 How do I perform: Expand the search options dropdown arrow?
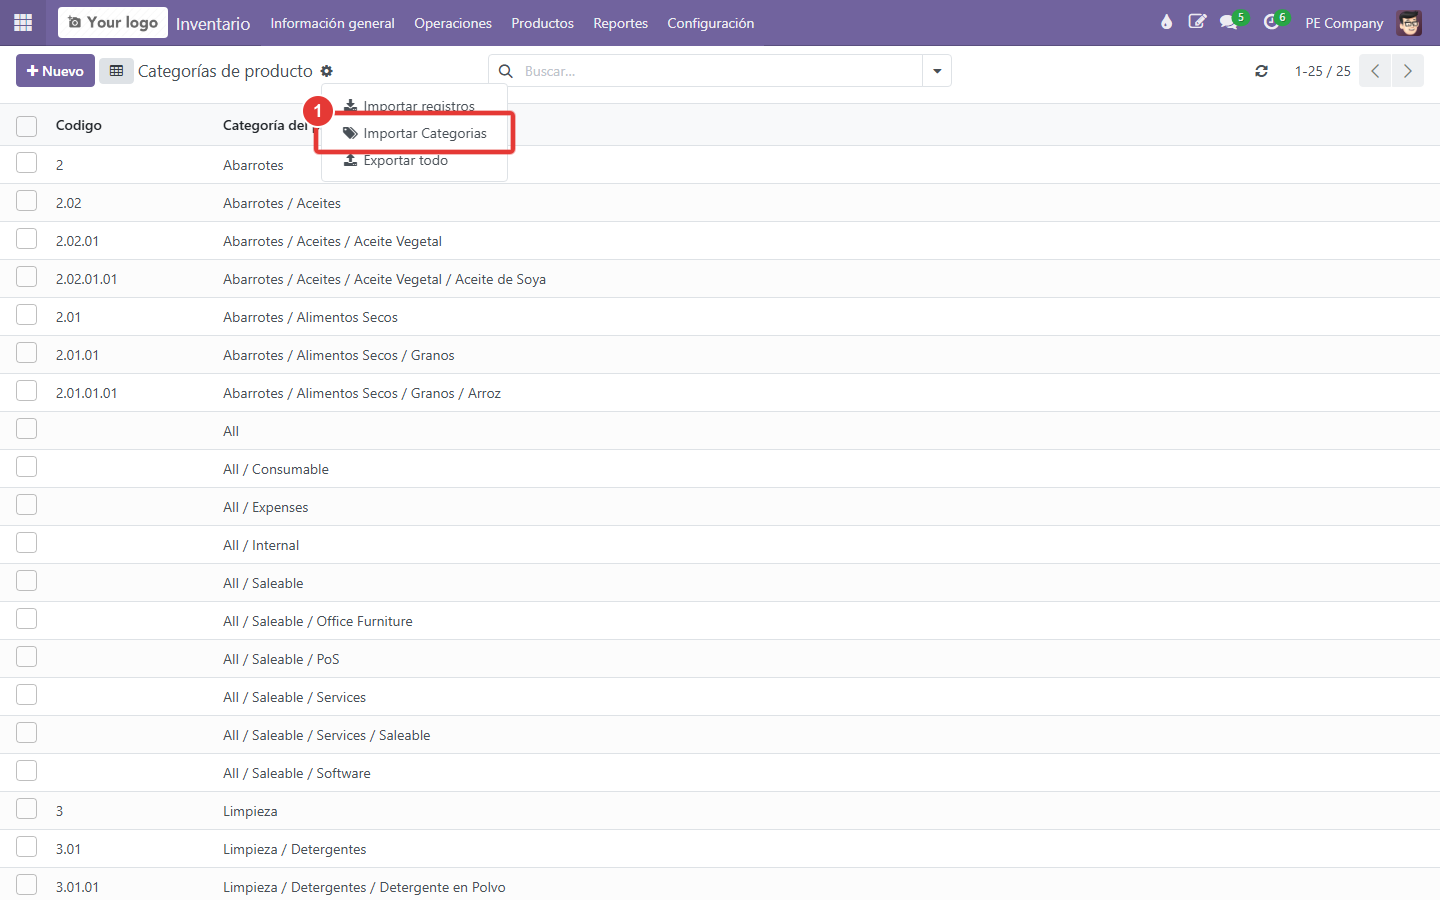click(x=937, y=71)
